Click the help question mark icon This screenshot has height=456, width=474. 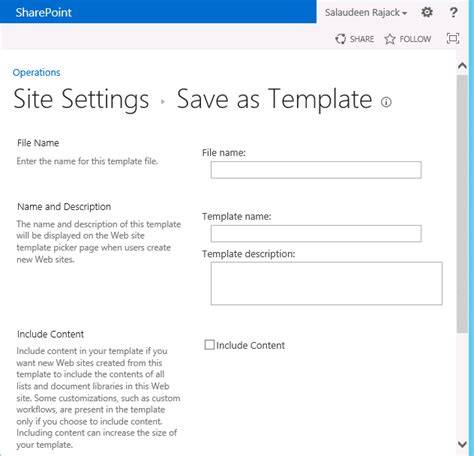pos(453,12)
